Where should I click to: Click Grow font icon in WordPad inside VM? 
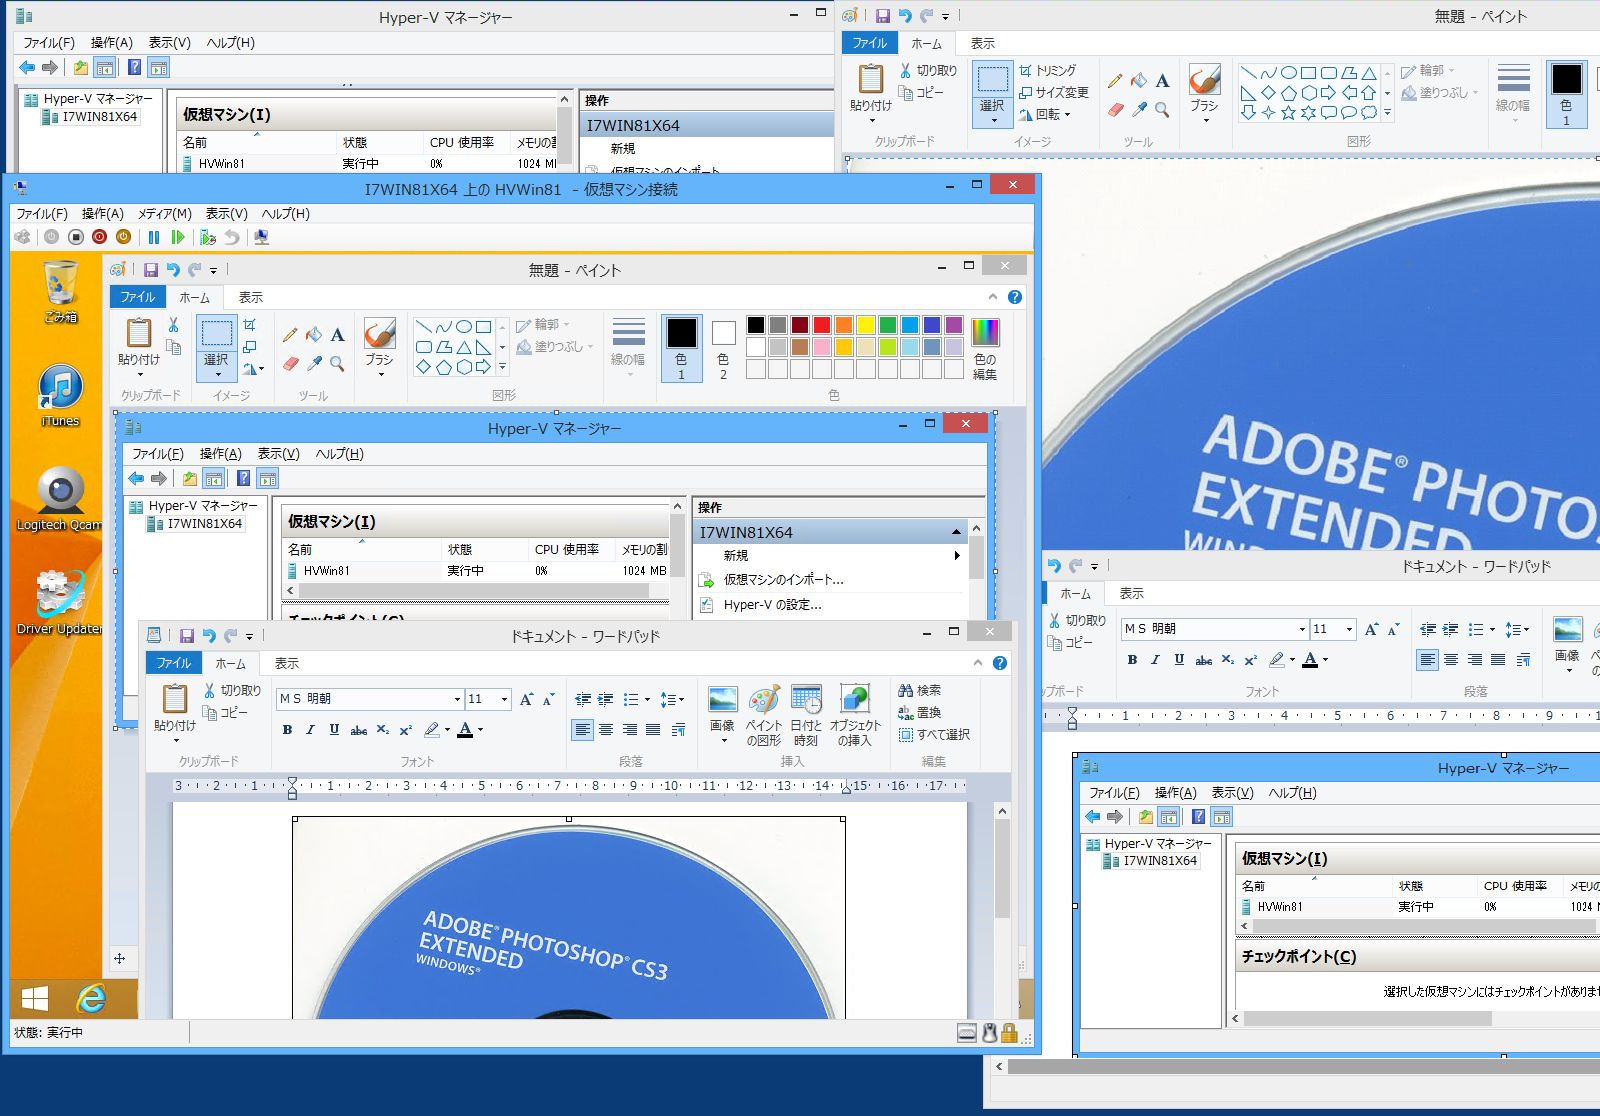coord(526,699)
